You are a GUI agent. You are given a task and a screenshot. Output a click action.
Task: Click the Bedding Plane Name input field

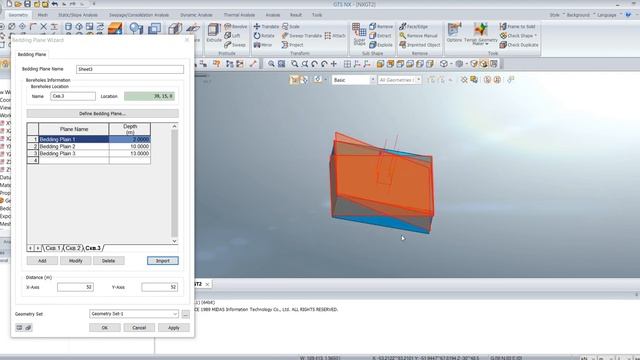pyautogui.click(x=130, y=69)
